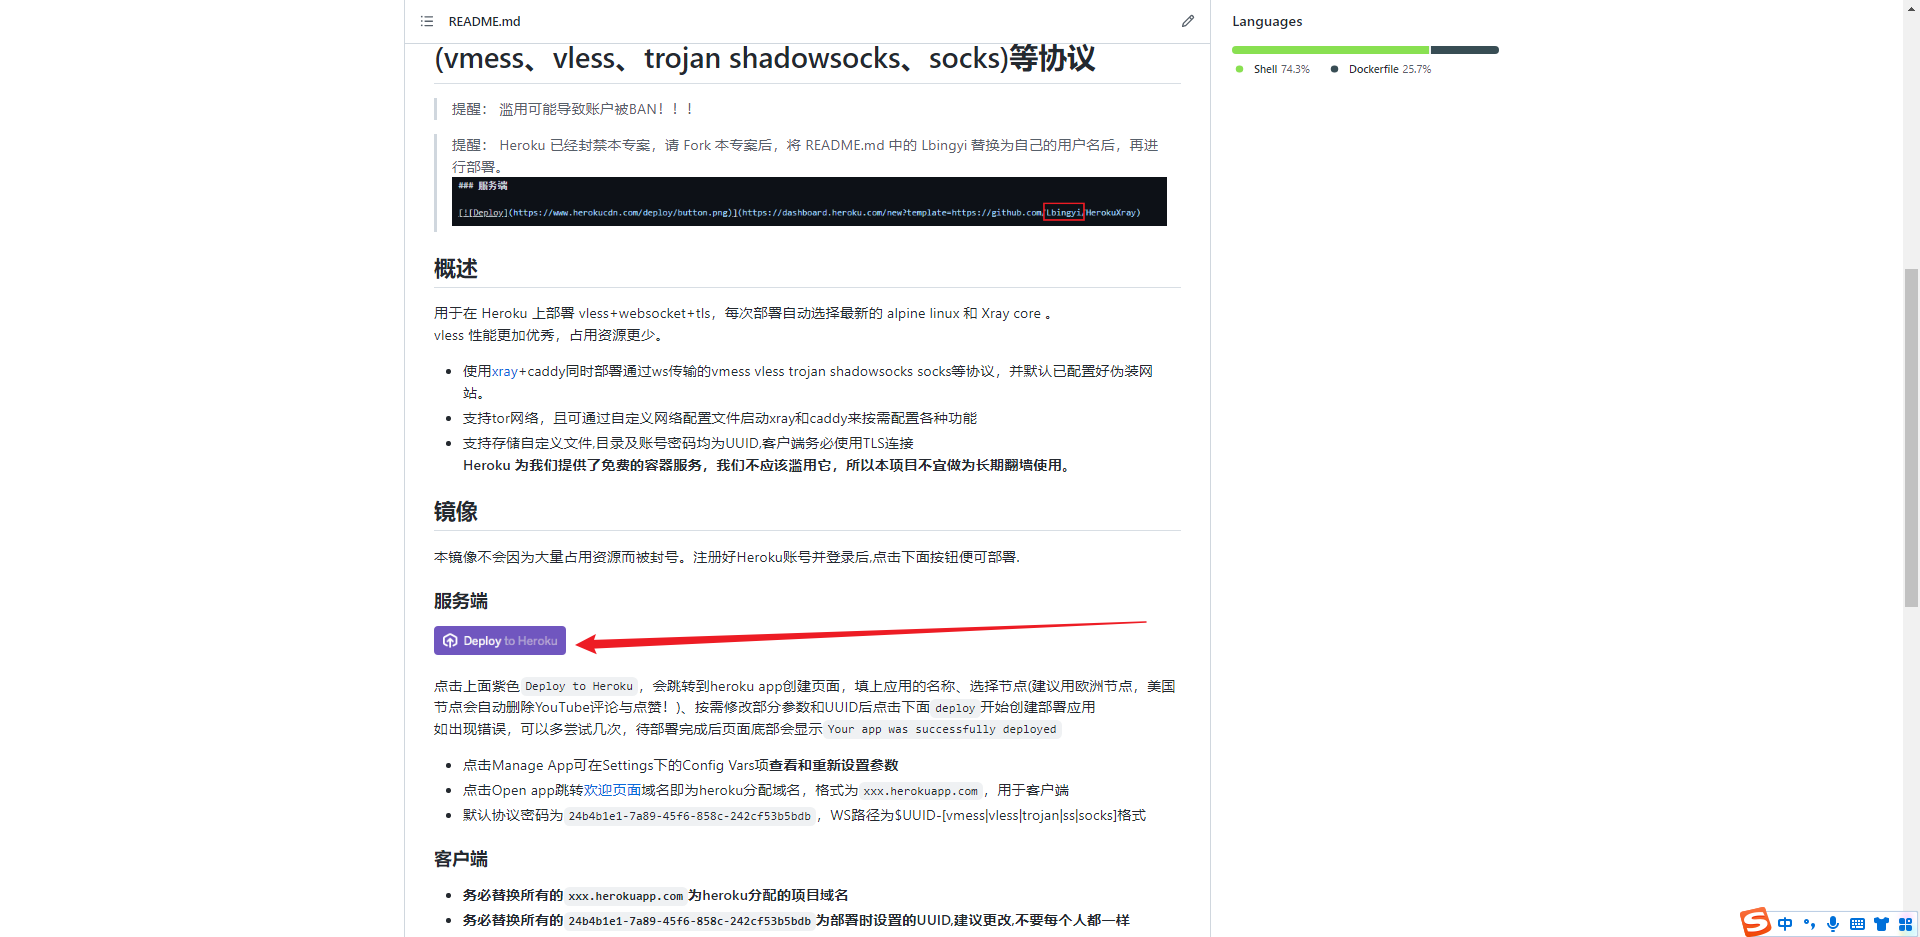Activate the microphone voice input icon
This screenshot has width=1920, height=937.
[x=1833, y=924]
